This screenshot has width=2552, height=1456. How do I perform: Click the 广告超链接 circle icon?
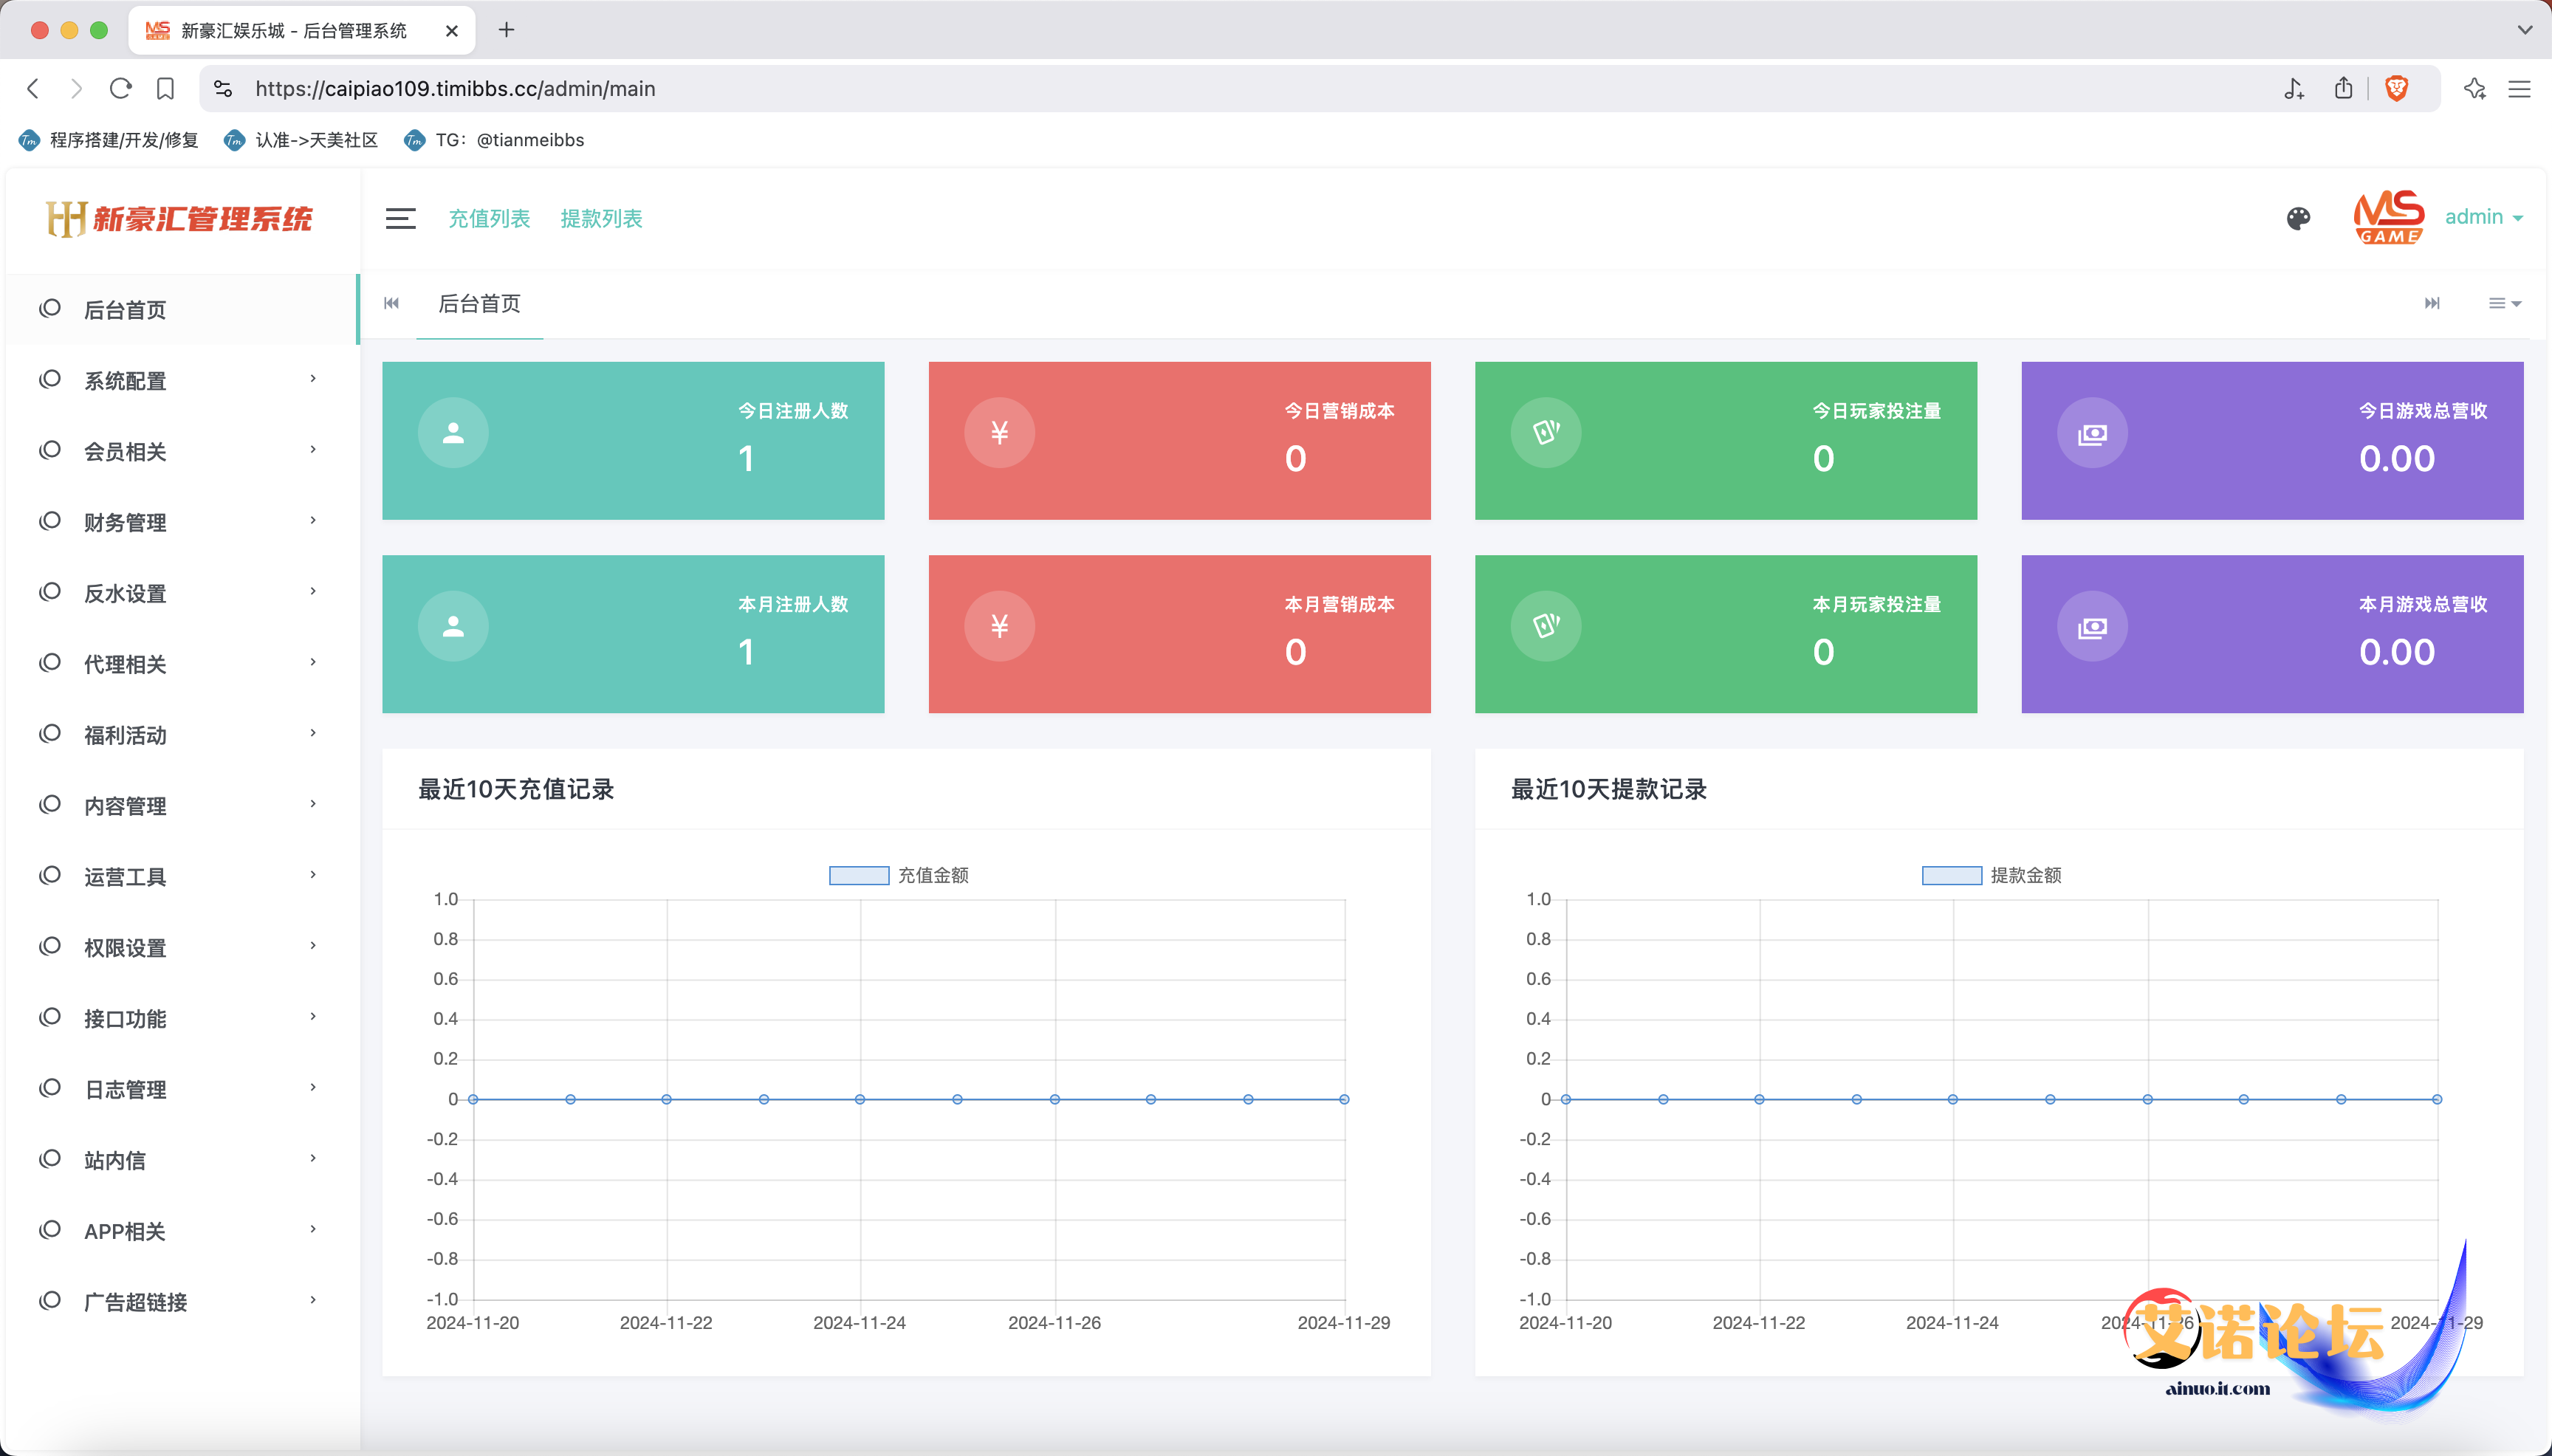(50, 1301)
